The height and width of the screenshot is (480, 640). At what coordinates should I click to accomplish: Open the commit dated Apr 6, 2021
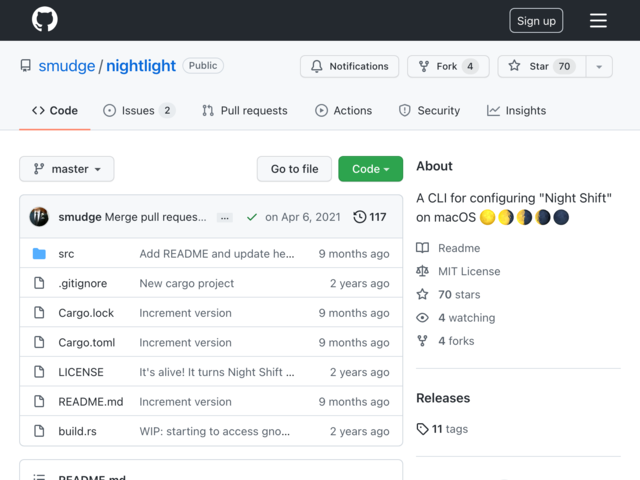[x=303, y=217]
